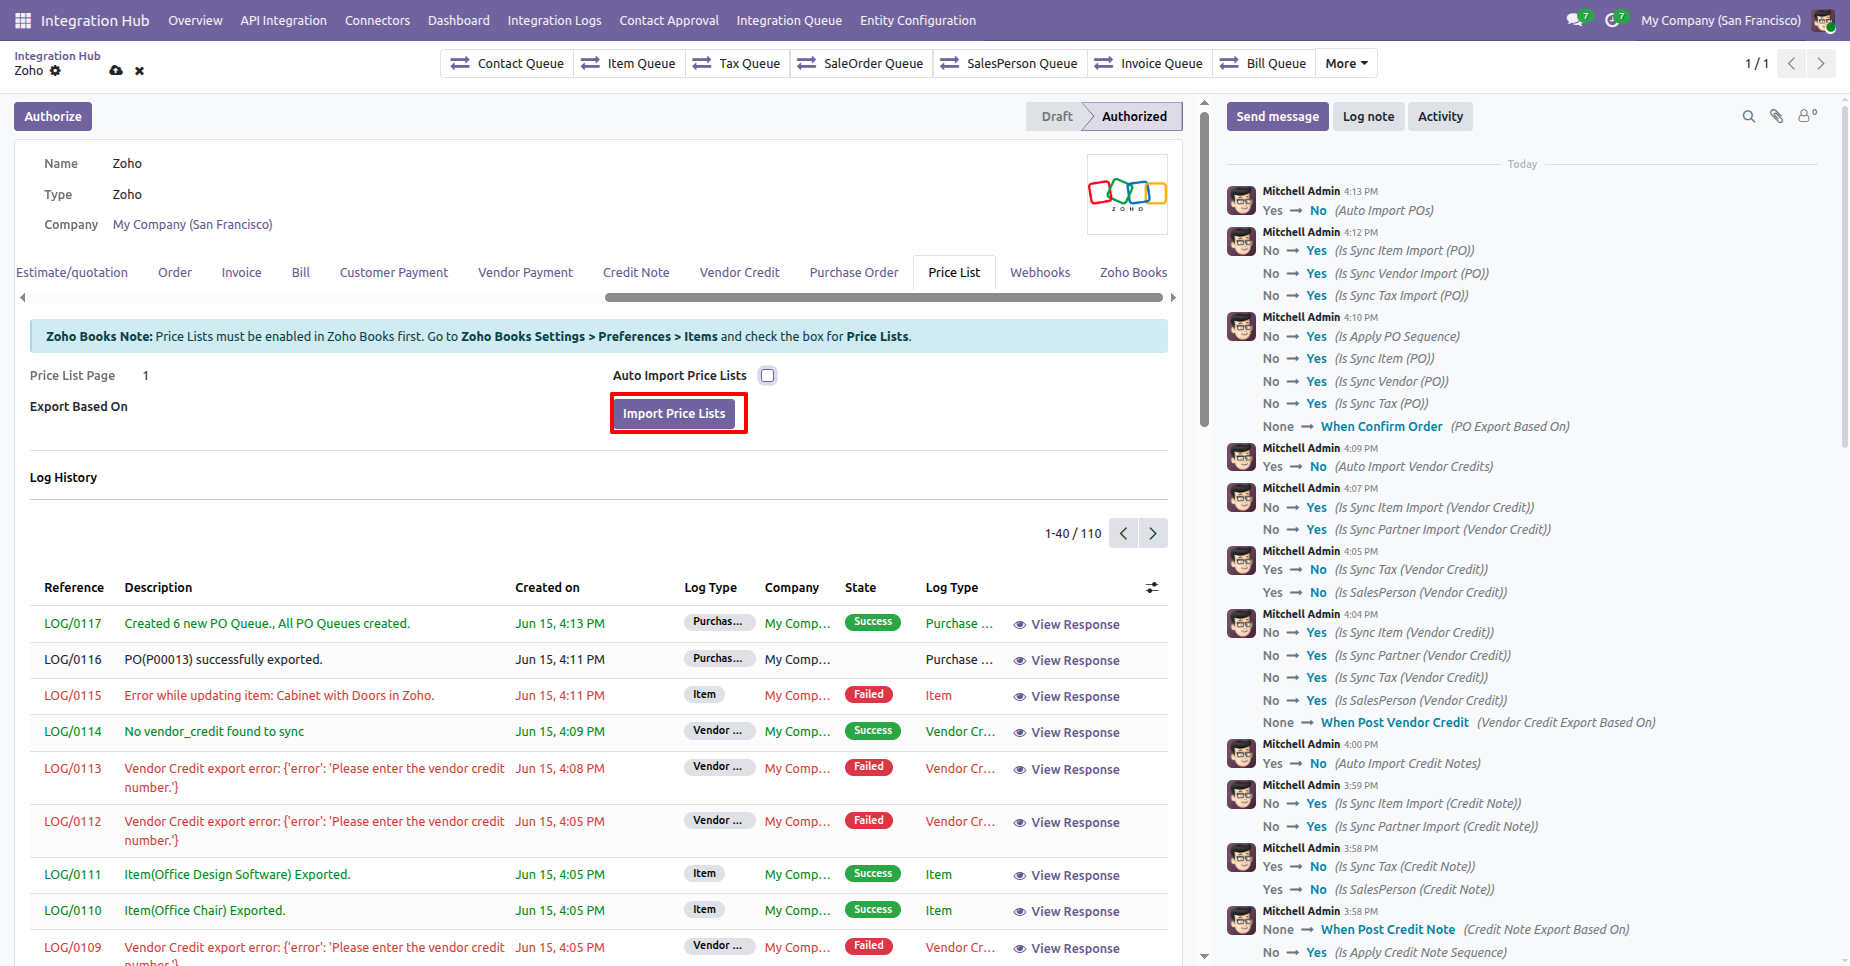Go to the previous record arrow
This screenshot has height=966, width=1850.
coord(1791,63)
